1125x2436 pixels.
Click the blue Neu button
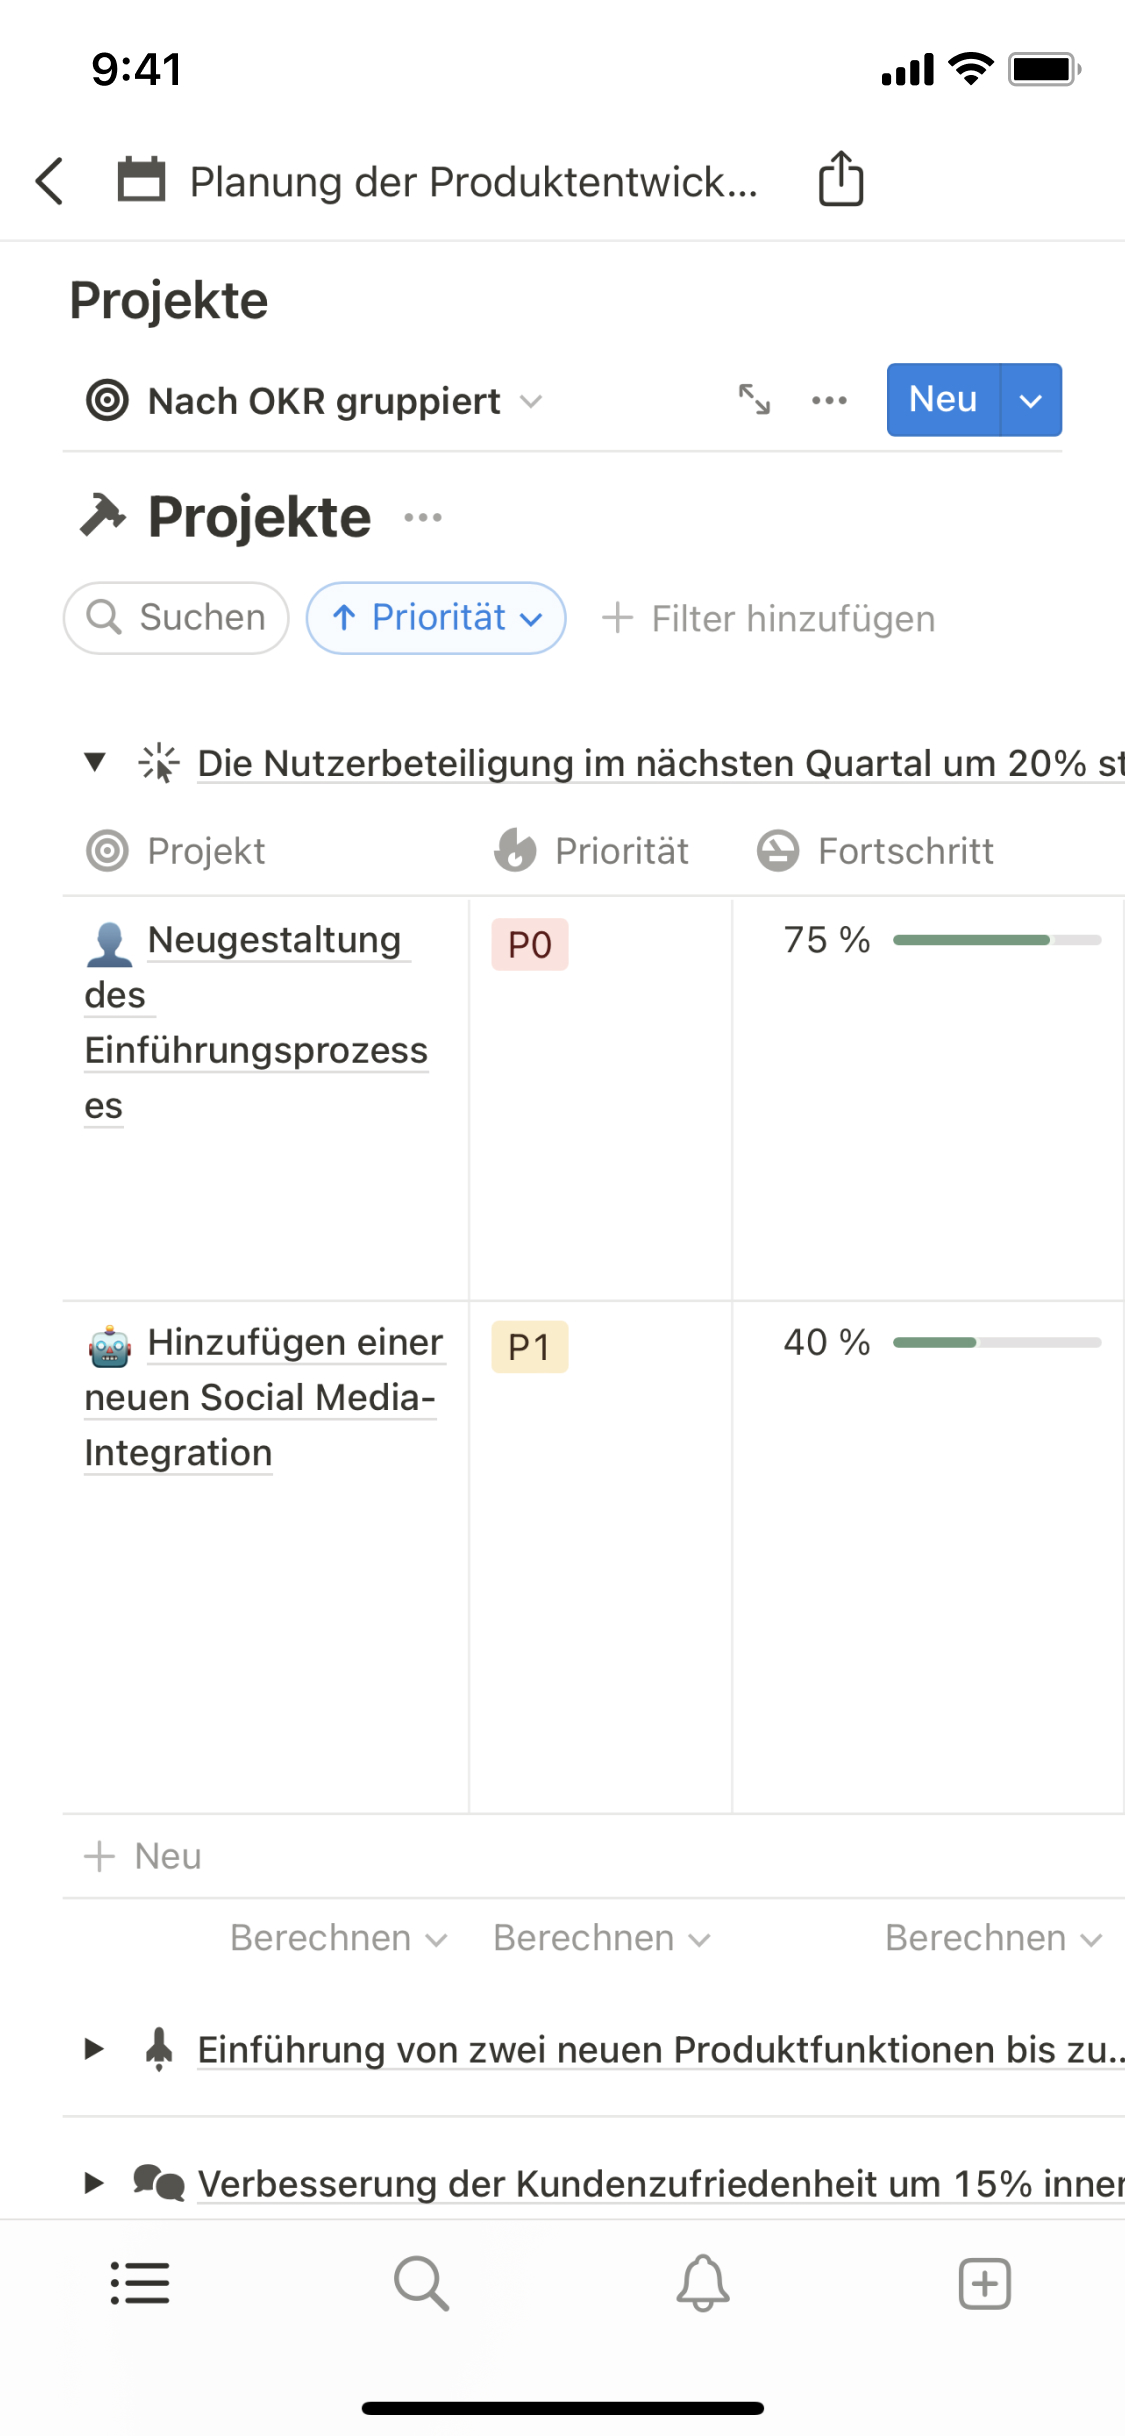pyautogui.click(x=942, y=400)
